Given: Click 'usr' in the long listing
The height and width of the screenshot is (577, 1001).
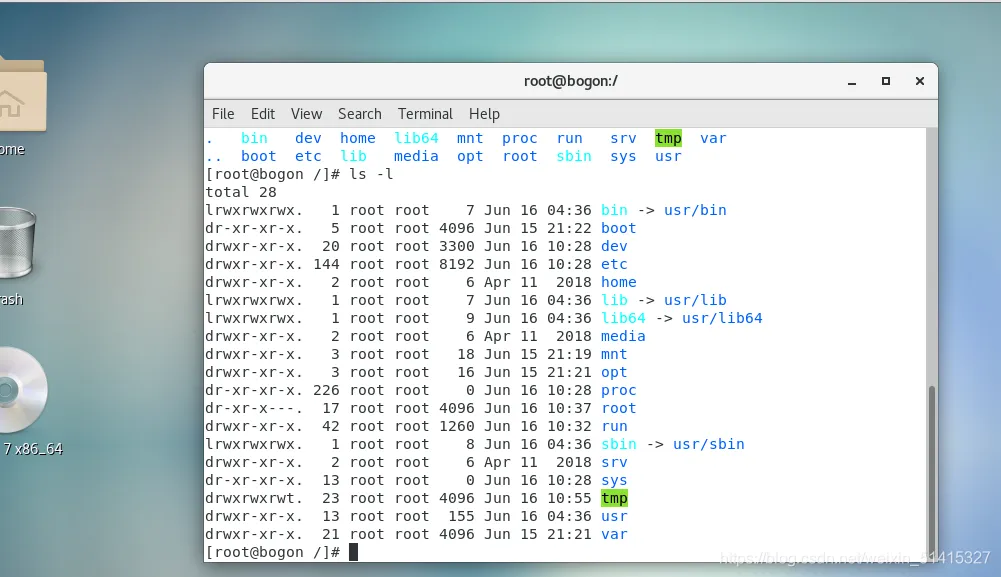Looking at the screenshot, I should pos(614,516).
